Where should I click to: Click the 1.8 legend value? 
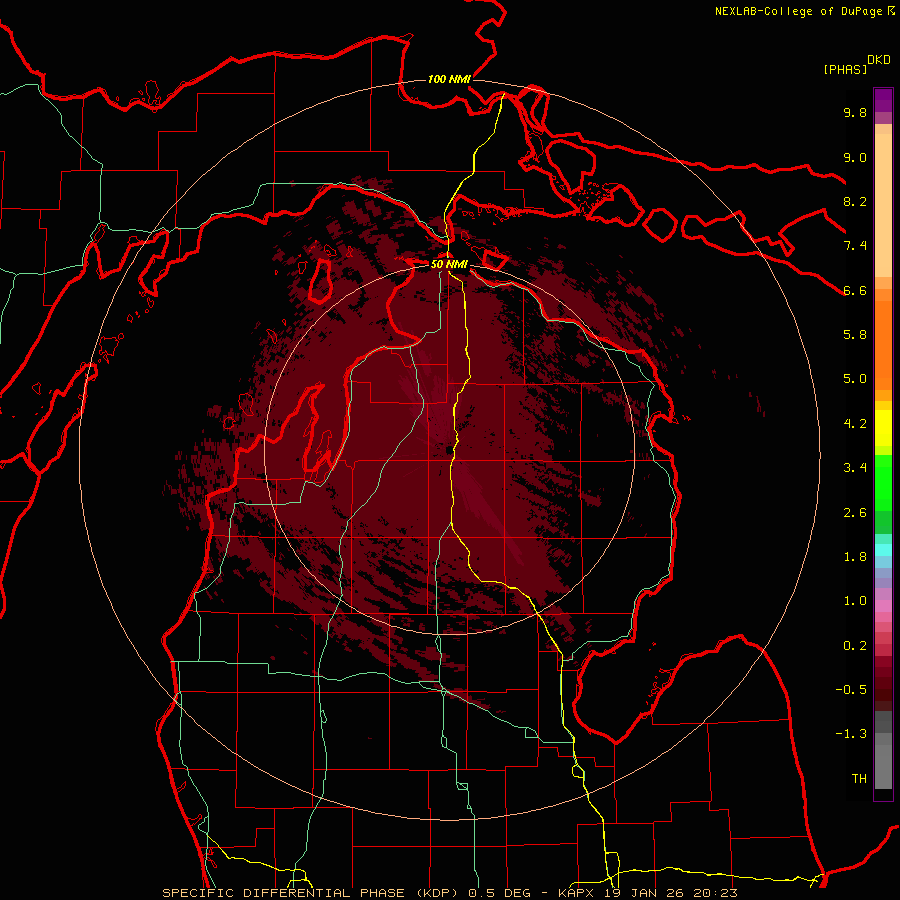pos(855,557)
